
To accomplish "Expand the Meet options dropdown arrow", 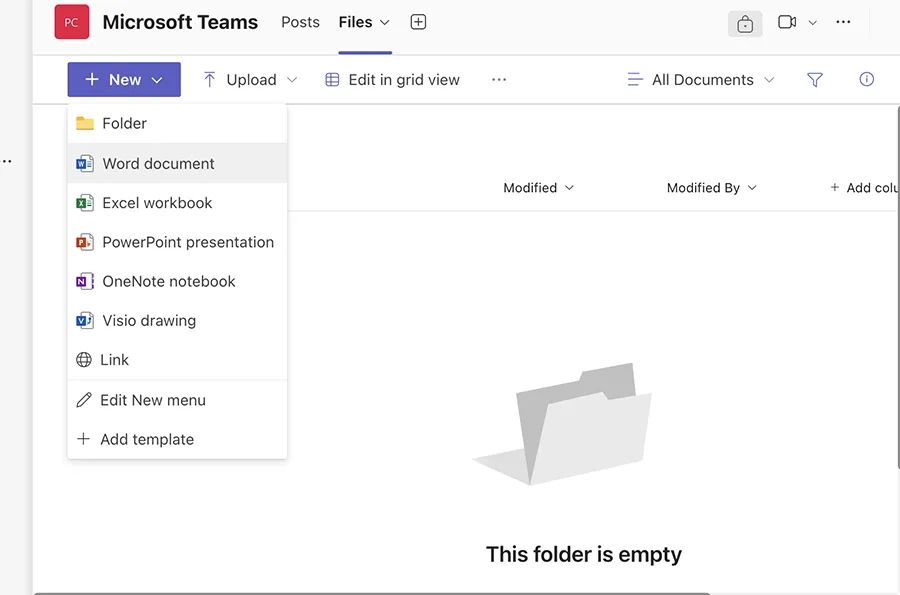I will pos(813,23).
